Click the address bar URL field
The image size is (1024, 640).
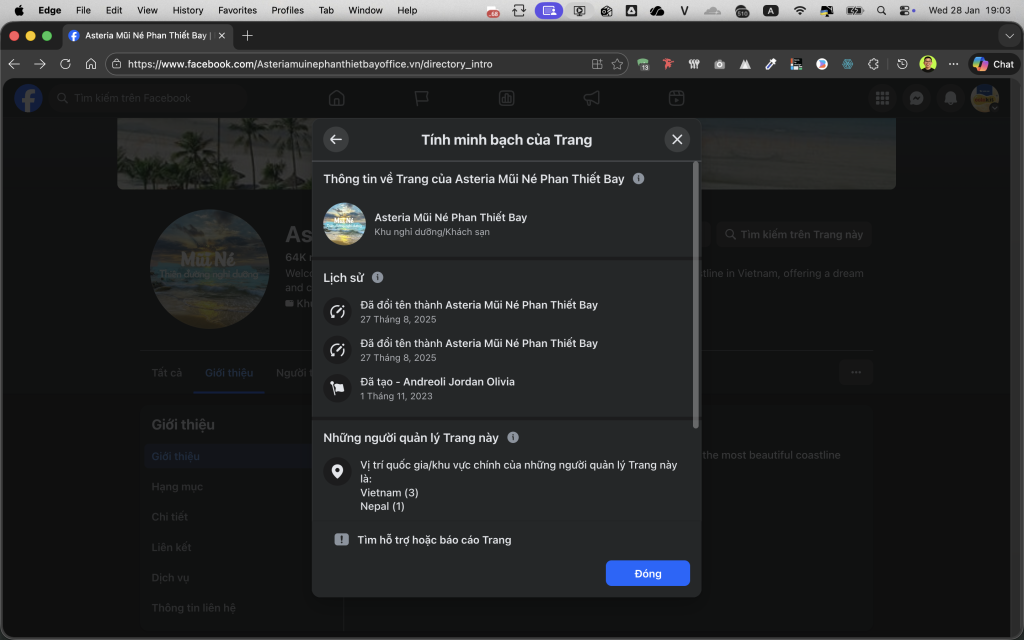pyautogui.click(x=350, y=64)
